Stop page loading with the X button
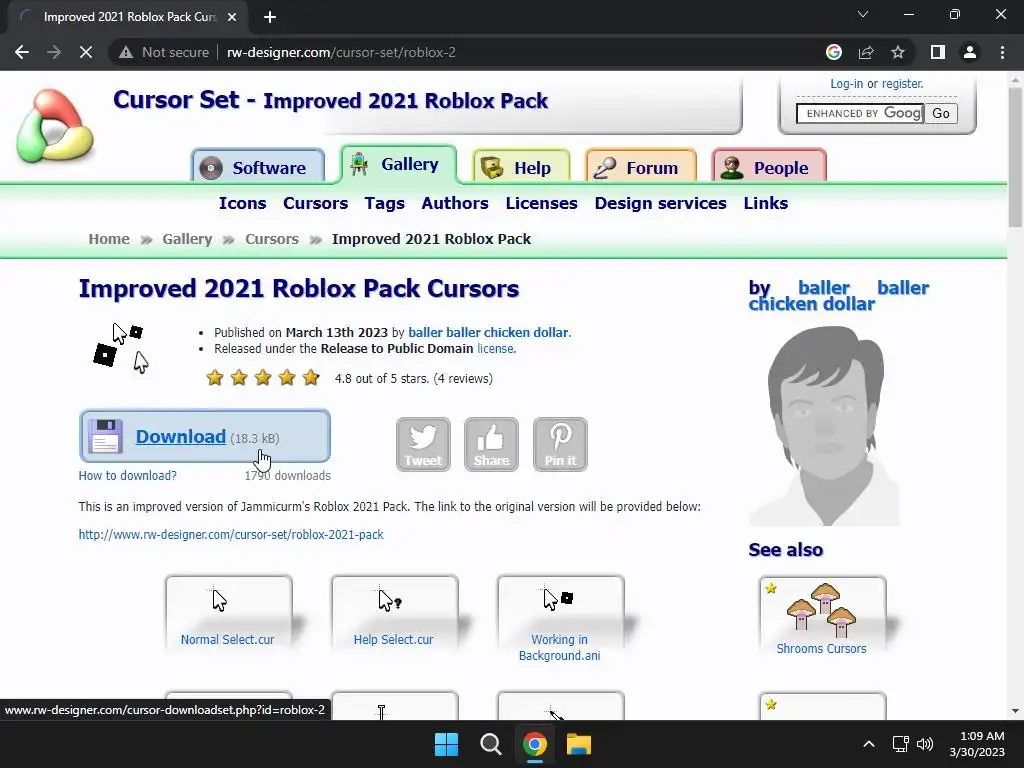Image resolution: width=1024 pixels, height=768 pixels. tap(86, 52)
